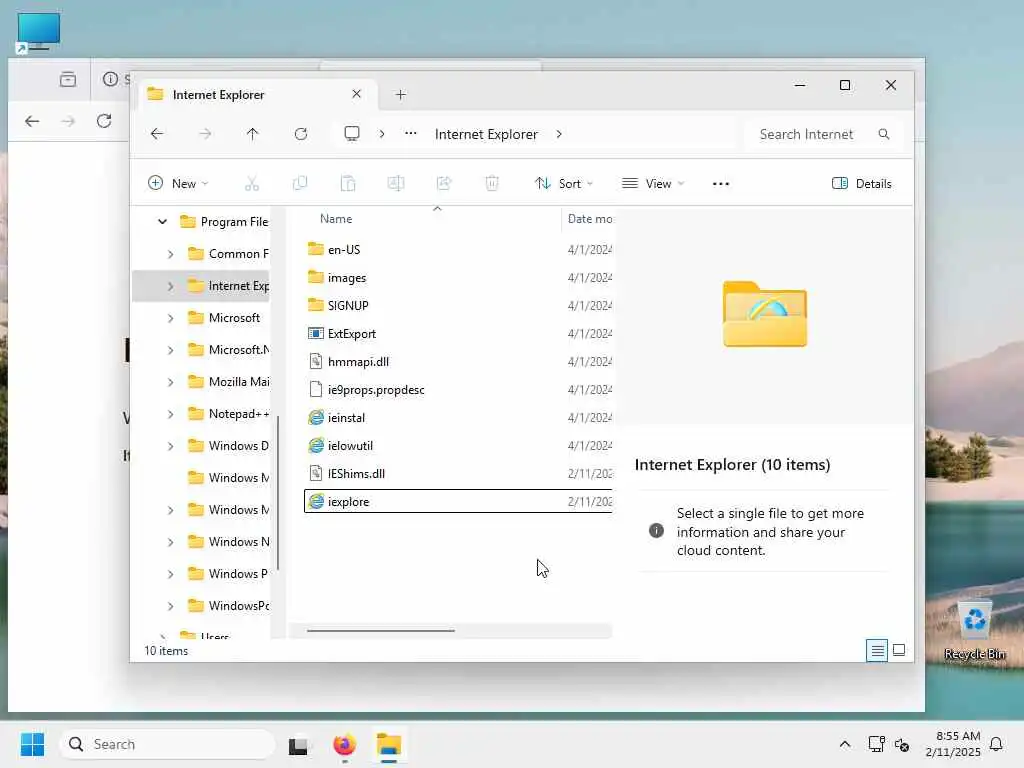
Task: Select ielowutil application icon
Action: point(316,445)
